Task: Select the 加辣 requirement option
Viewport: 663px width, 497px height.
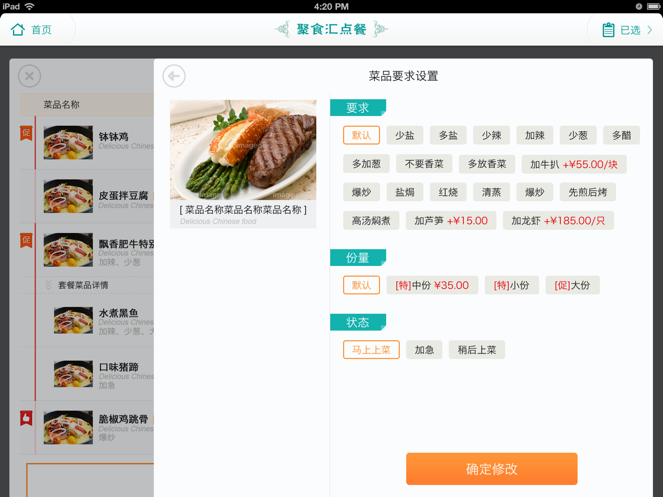Action: (x=535, y=136)
